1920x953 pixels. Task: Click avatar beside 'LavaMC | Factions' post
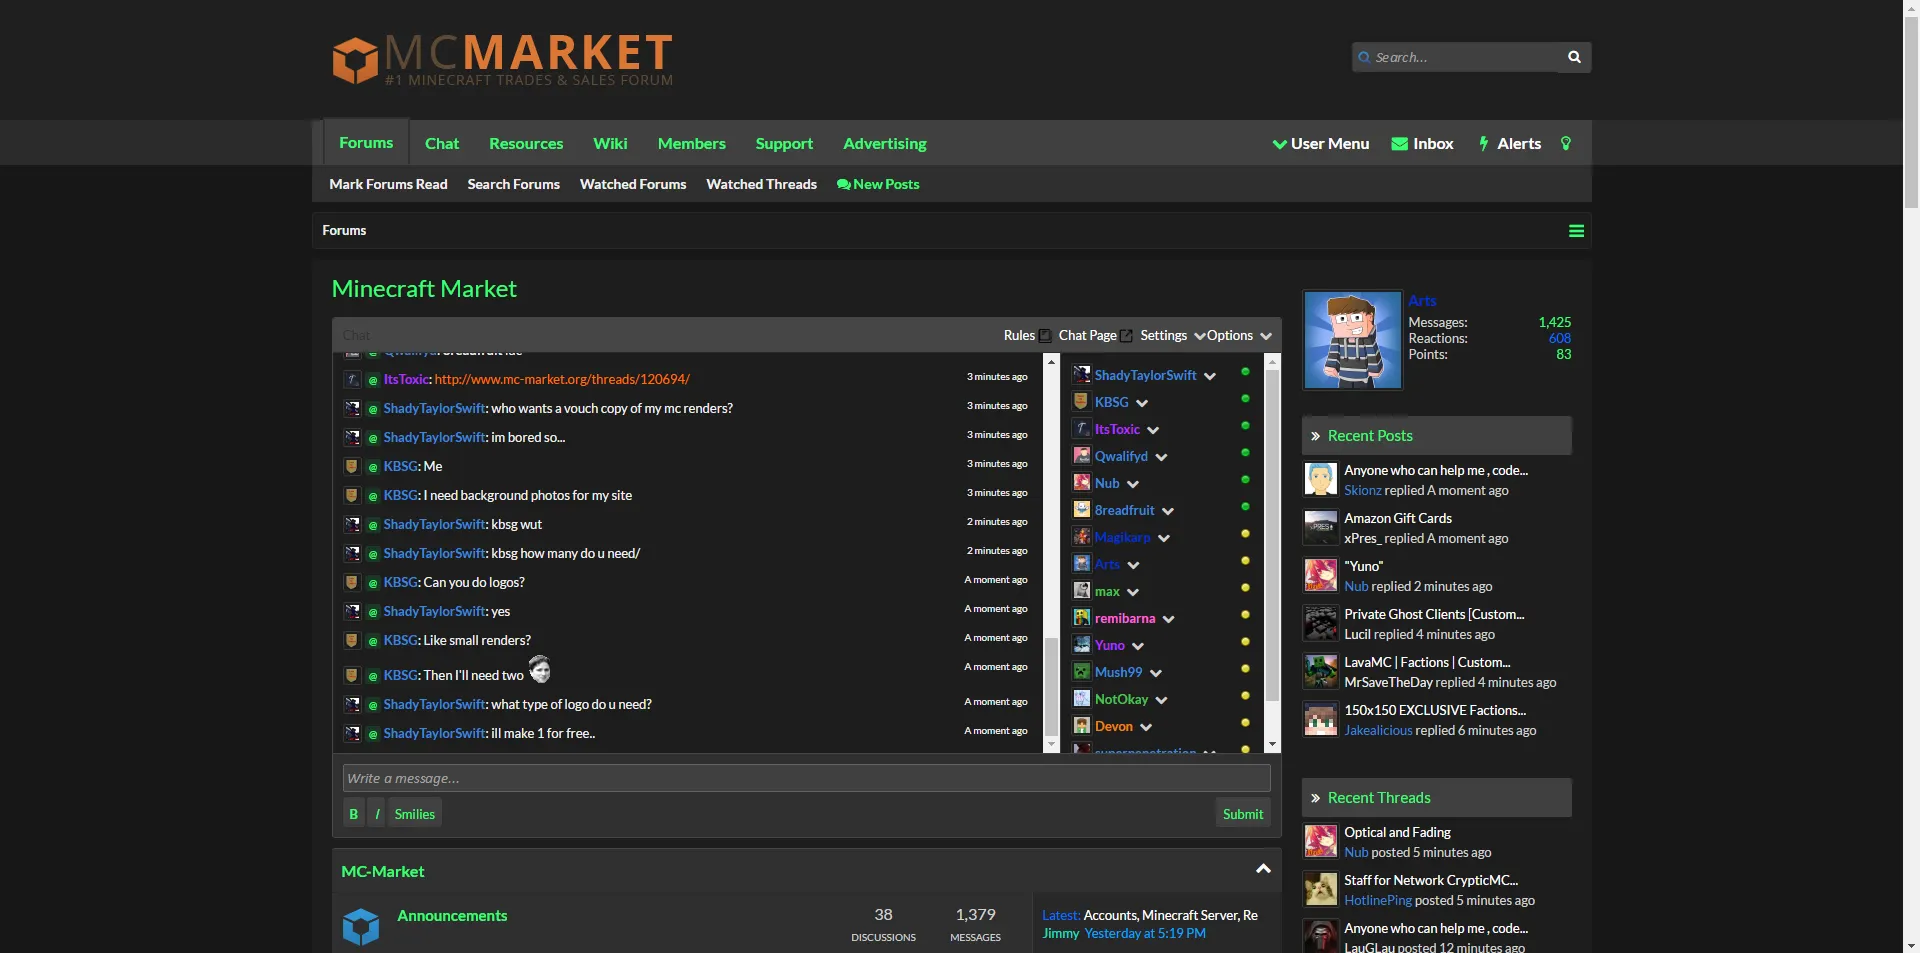[x=1320, y=671]
